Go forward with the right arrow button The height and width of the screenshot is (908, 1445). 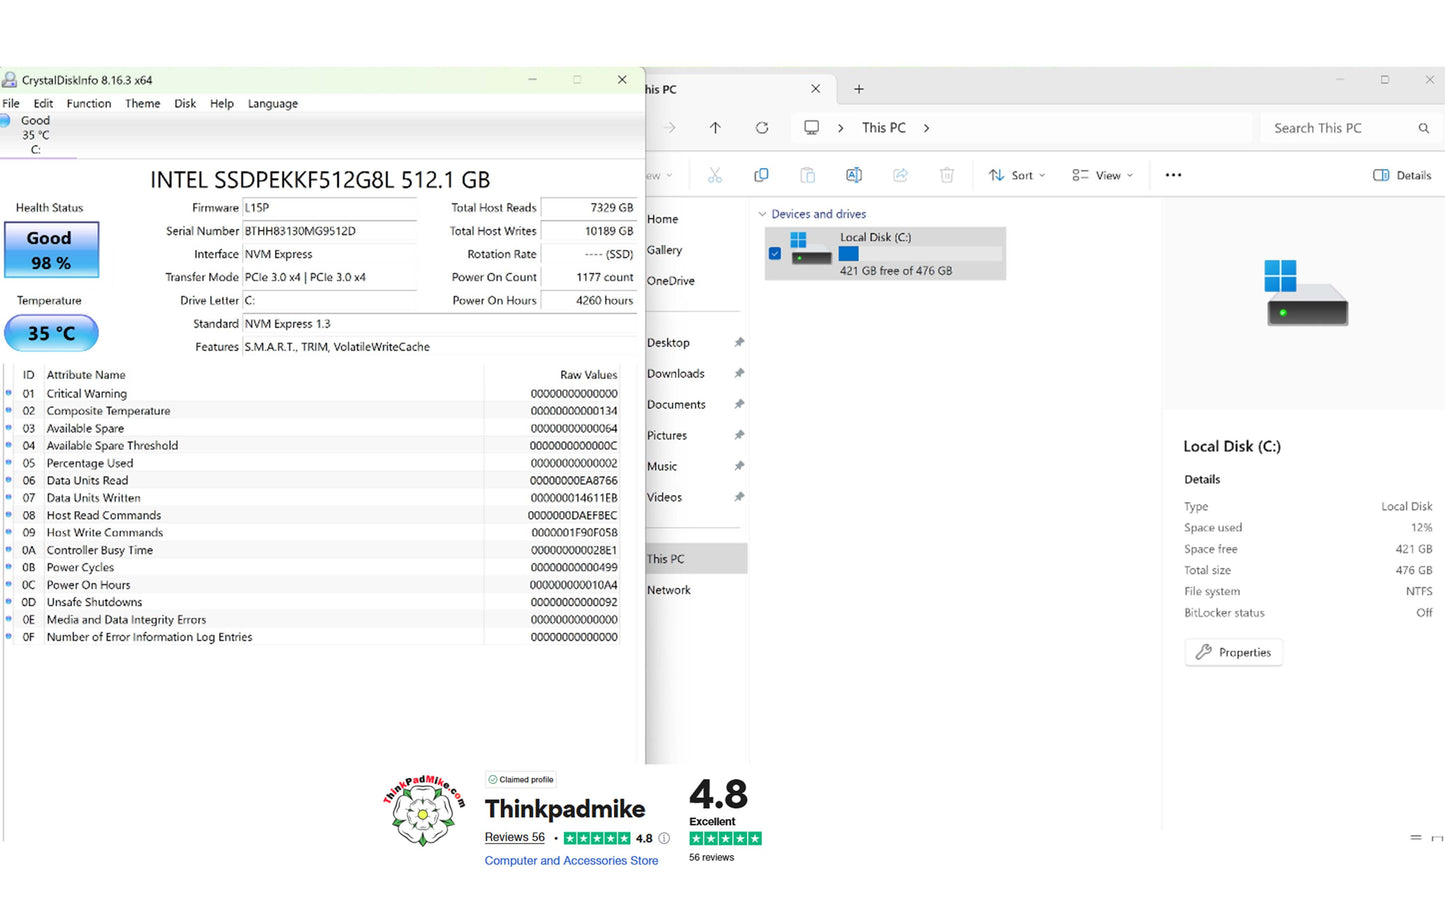[x=669, y=128]
